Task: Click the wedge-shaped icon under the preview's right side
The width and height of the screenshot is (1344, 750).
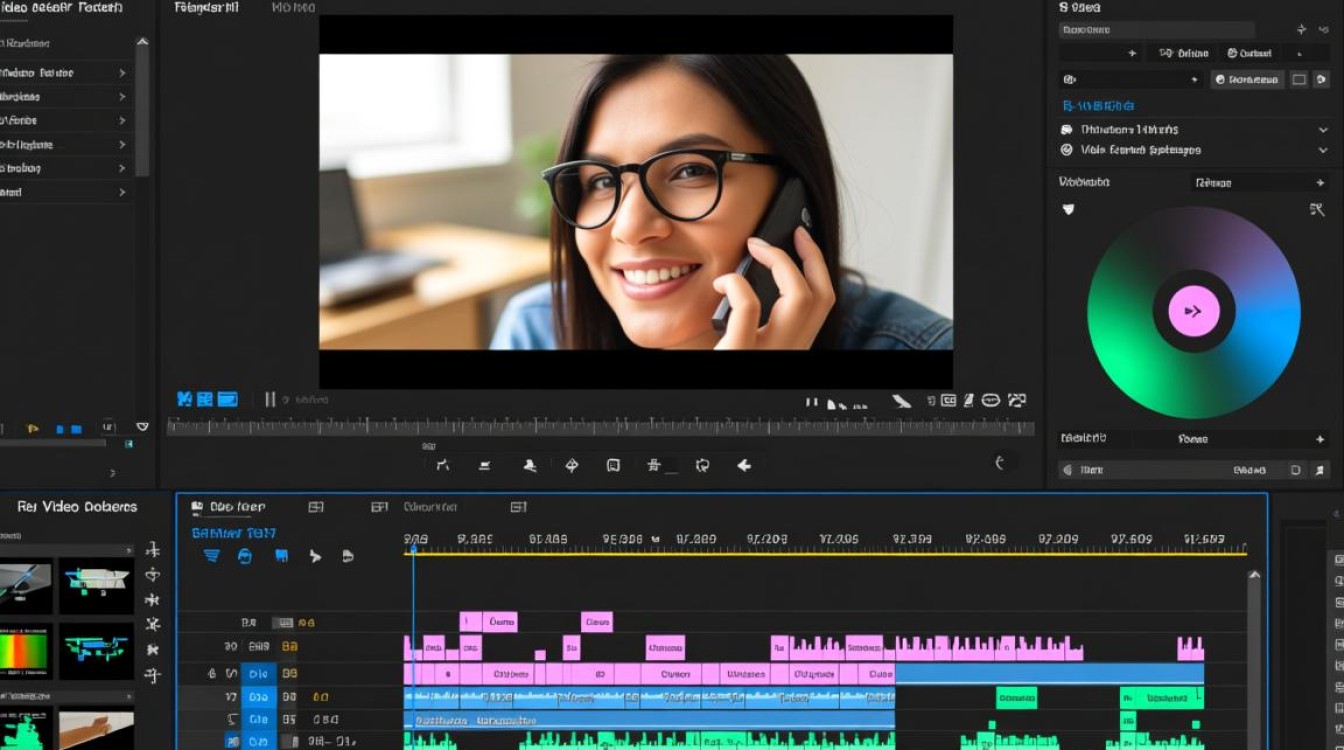Action: coord(902,401)
